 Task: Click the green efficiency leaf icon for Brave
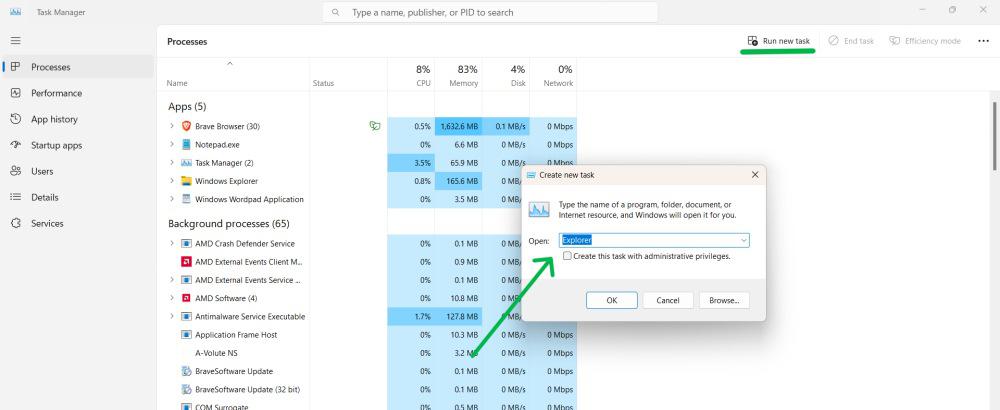(375, 126)
